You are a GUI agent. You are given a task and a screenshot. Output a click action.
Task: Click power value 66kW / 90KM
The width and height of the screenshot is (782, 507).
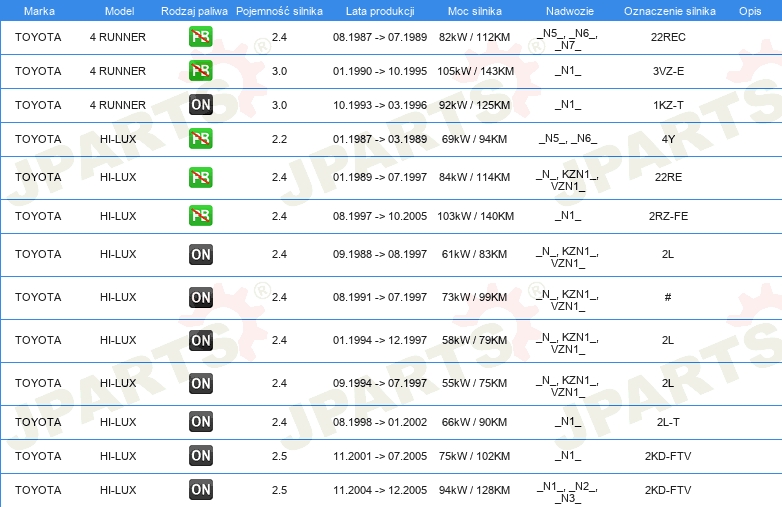474,422
